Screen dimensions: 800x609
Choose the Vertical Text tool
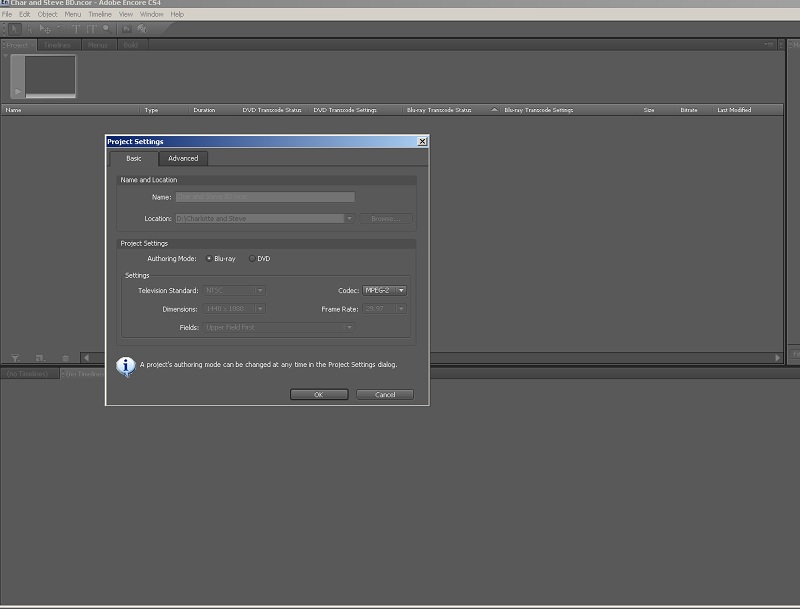point(91,28)
